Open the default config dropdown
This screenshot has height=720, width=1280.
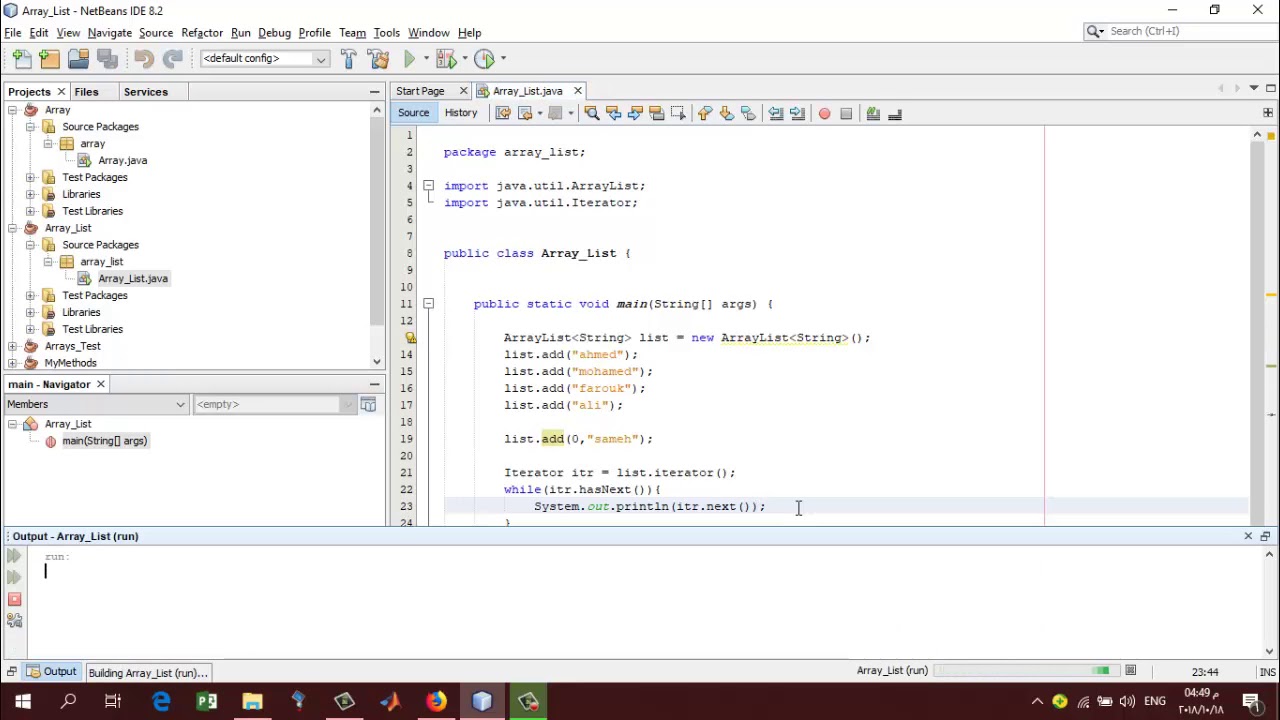pos(264,58)
